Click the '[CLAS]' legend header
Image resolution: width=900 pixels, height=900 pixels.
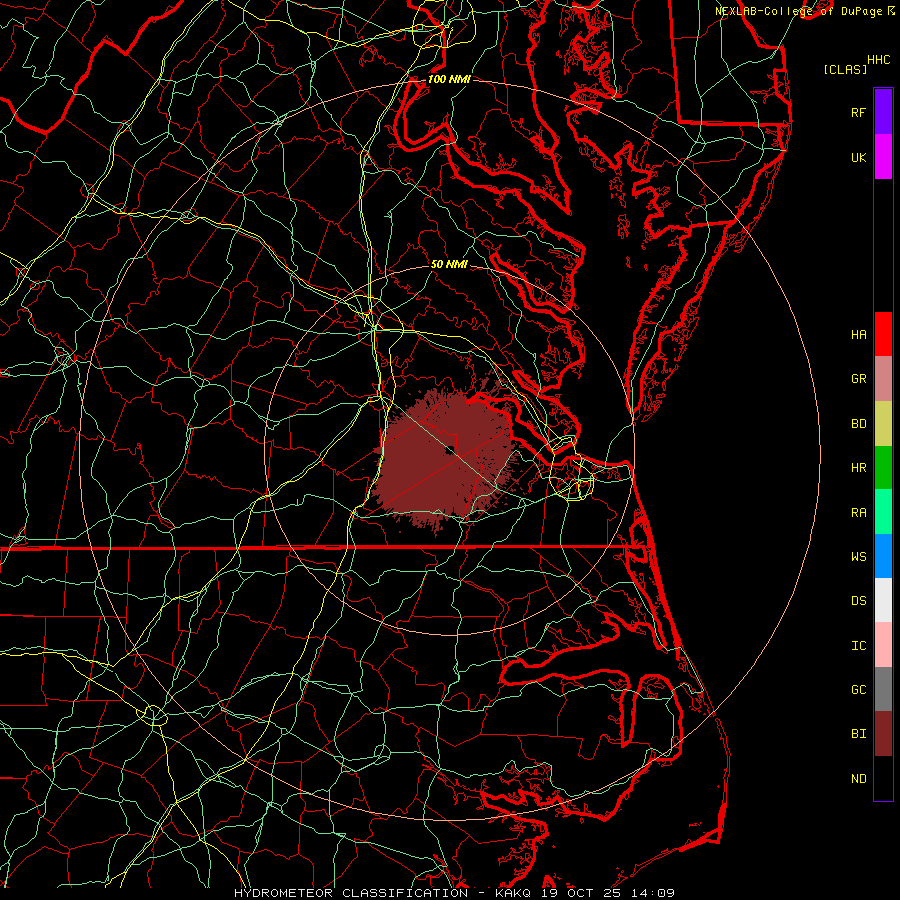pyautogui.click(x=845, y=69)
